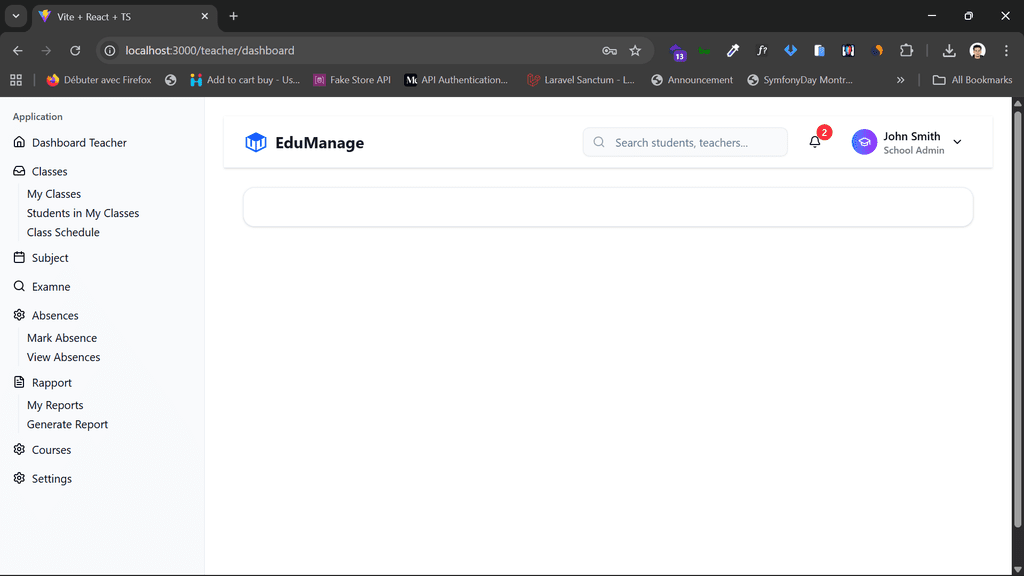Click the calendar icon next to Subject
This screenshot has width=1024, height=576.
pos(19,257)
